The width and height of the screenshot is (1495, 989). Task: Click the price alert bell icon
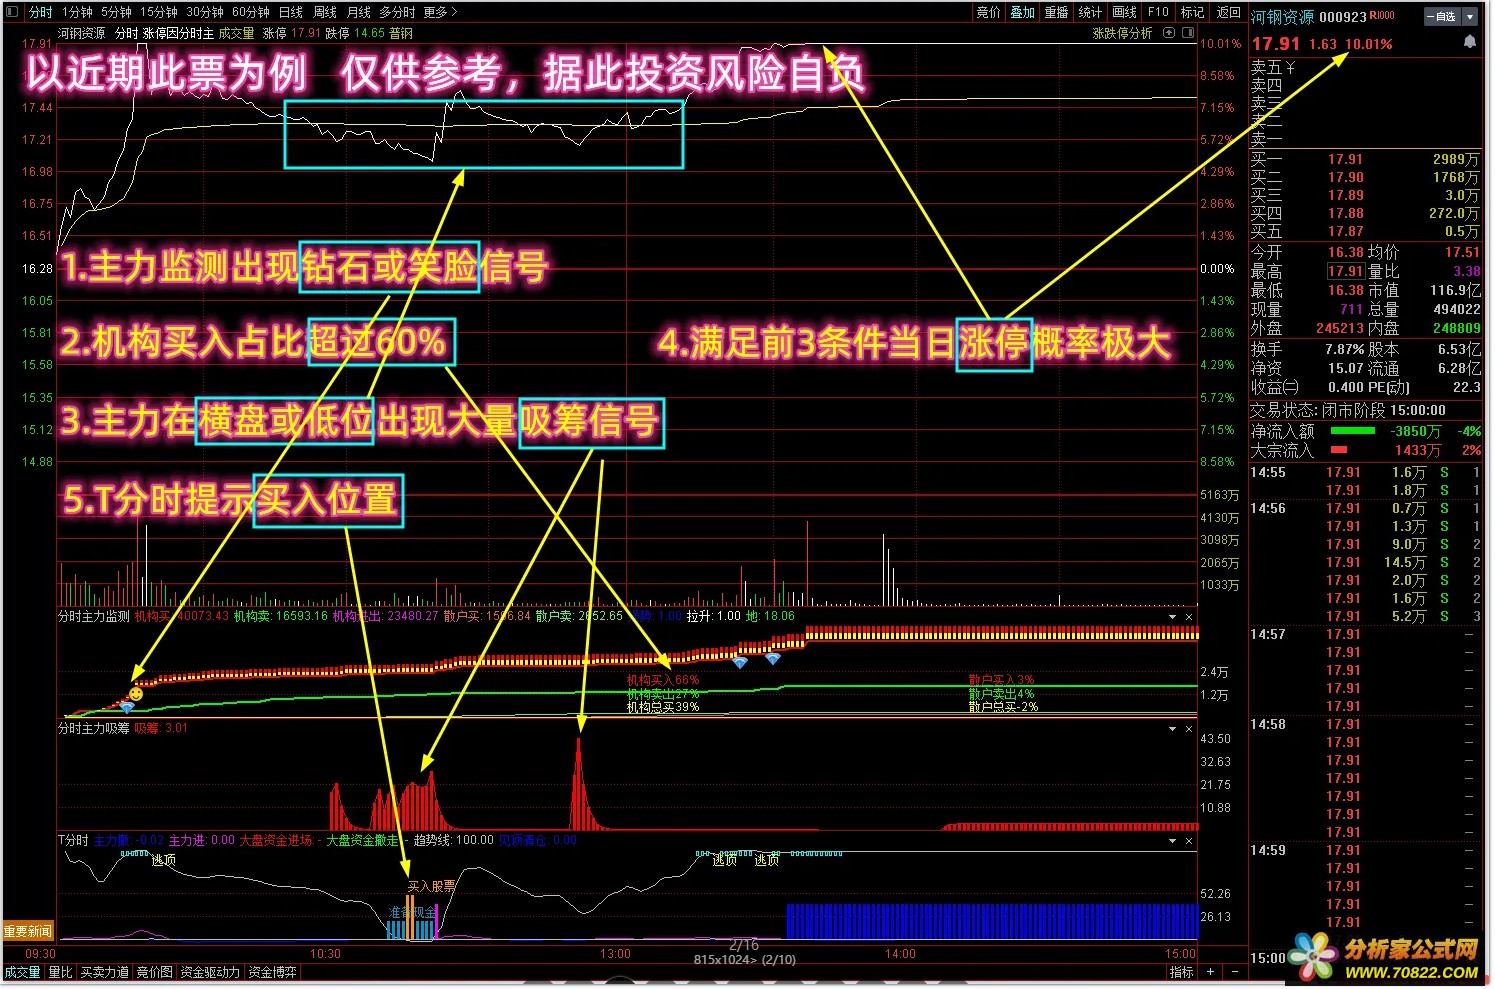tap(1469, 42)
